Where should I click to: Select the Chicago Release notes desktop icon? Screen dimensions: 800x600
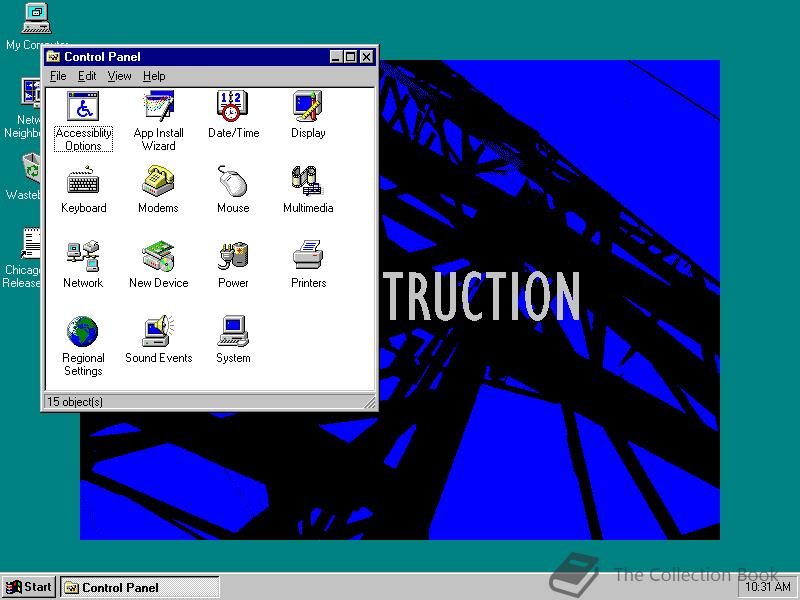pos(30,243)
